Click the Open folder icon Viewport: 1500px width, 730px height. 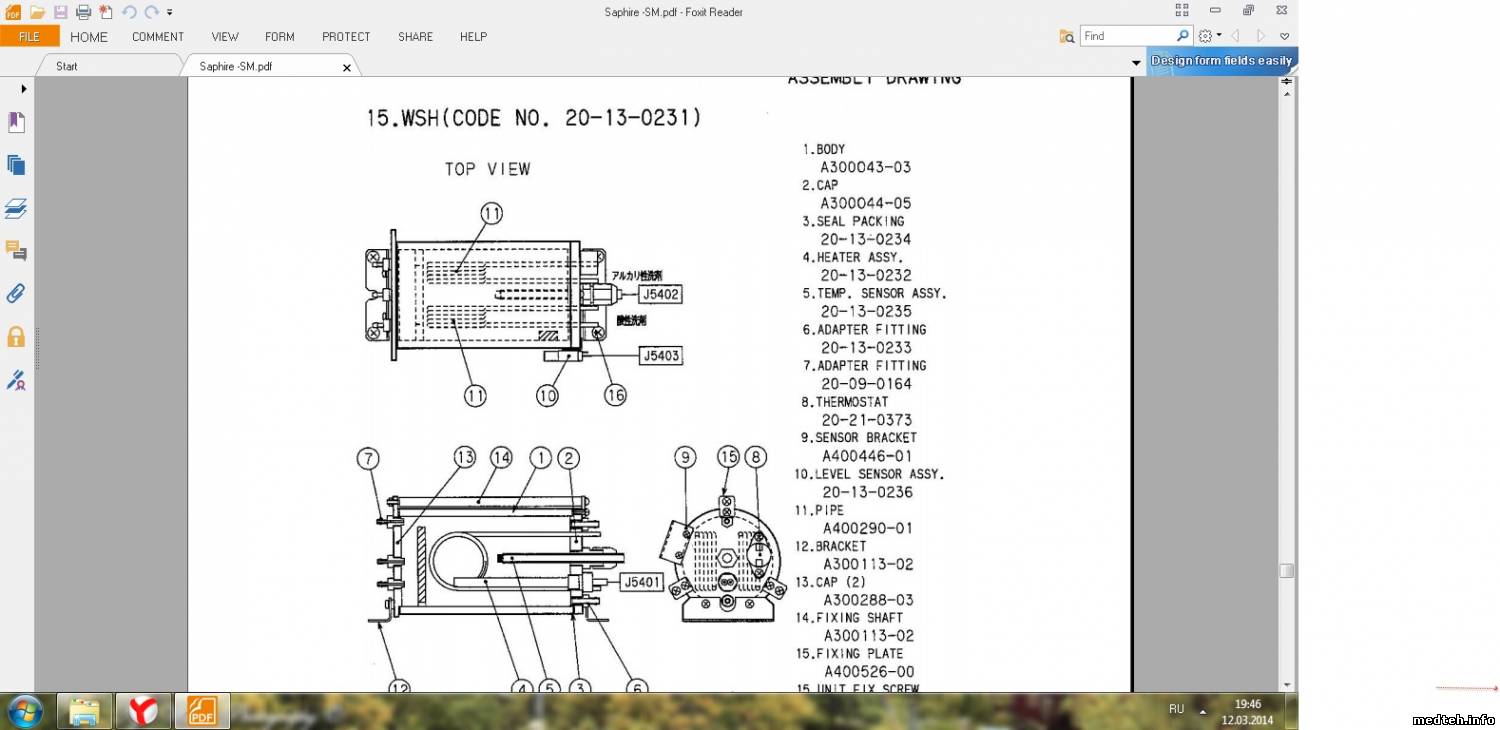point(37,12)
